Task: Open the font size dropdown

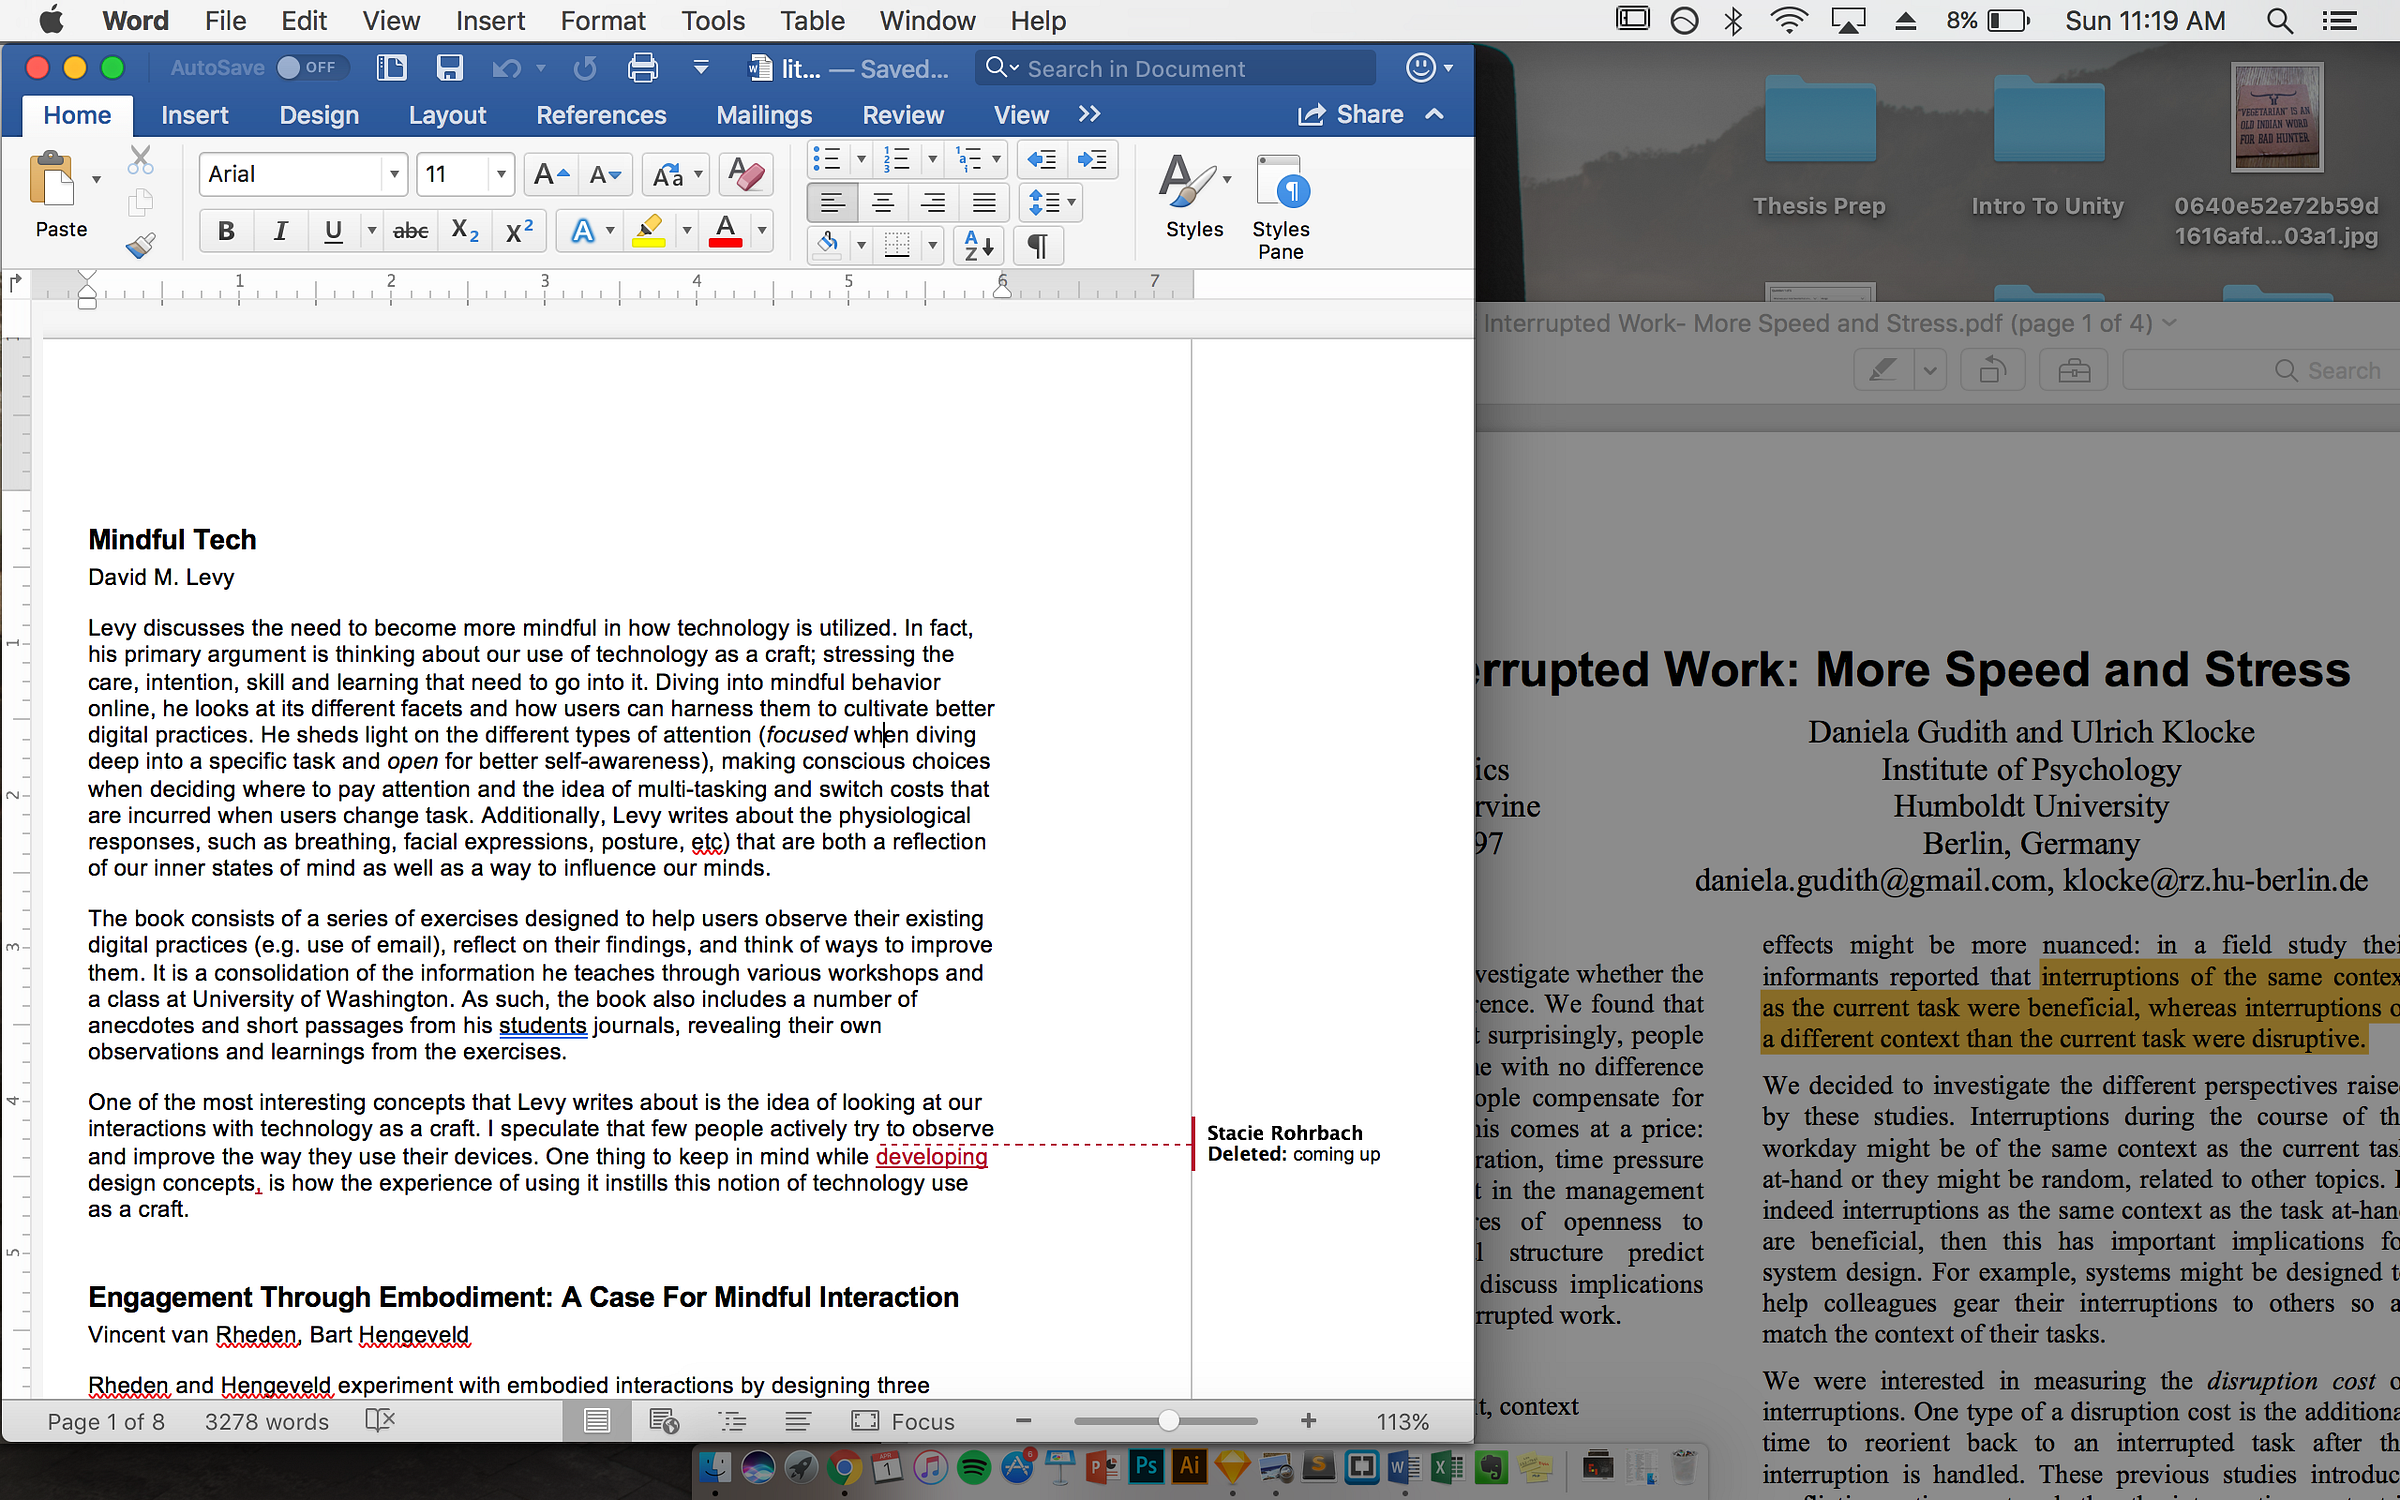Action: [x=500, y=175]
